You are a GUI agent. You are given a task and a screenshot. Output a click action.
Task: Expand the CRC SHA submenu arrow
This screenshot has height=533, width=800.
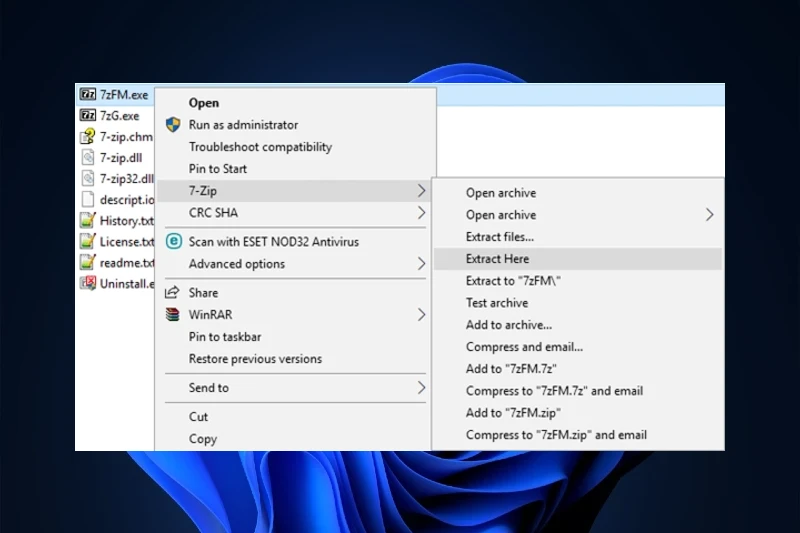tap(421, 213)
